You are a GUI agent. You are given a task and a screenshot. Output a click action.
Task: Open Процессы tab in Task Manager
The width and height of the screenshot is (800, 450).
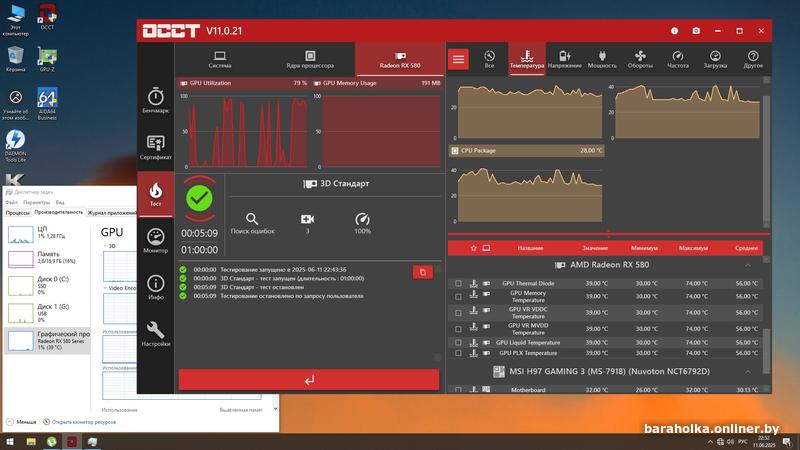tap(18, 213)
